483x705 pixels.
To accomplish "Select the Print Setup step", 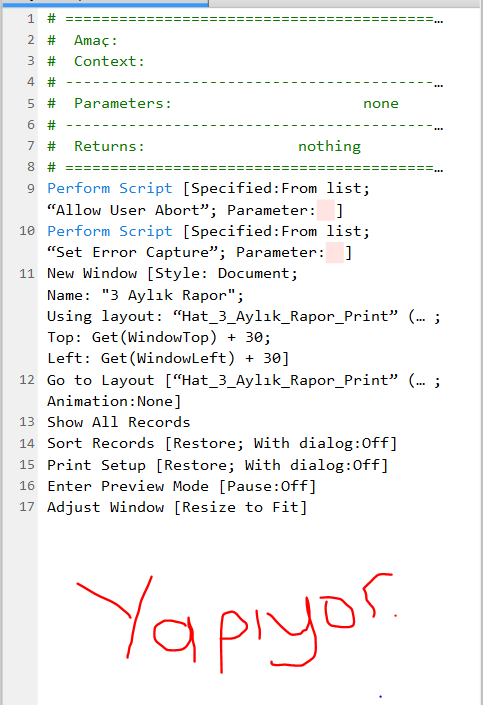I will (218, 465).
